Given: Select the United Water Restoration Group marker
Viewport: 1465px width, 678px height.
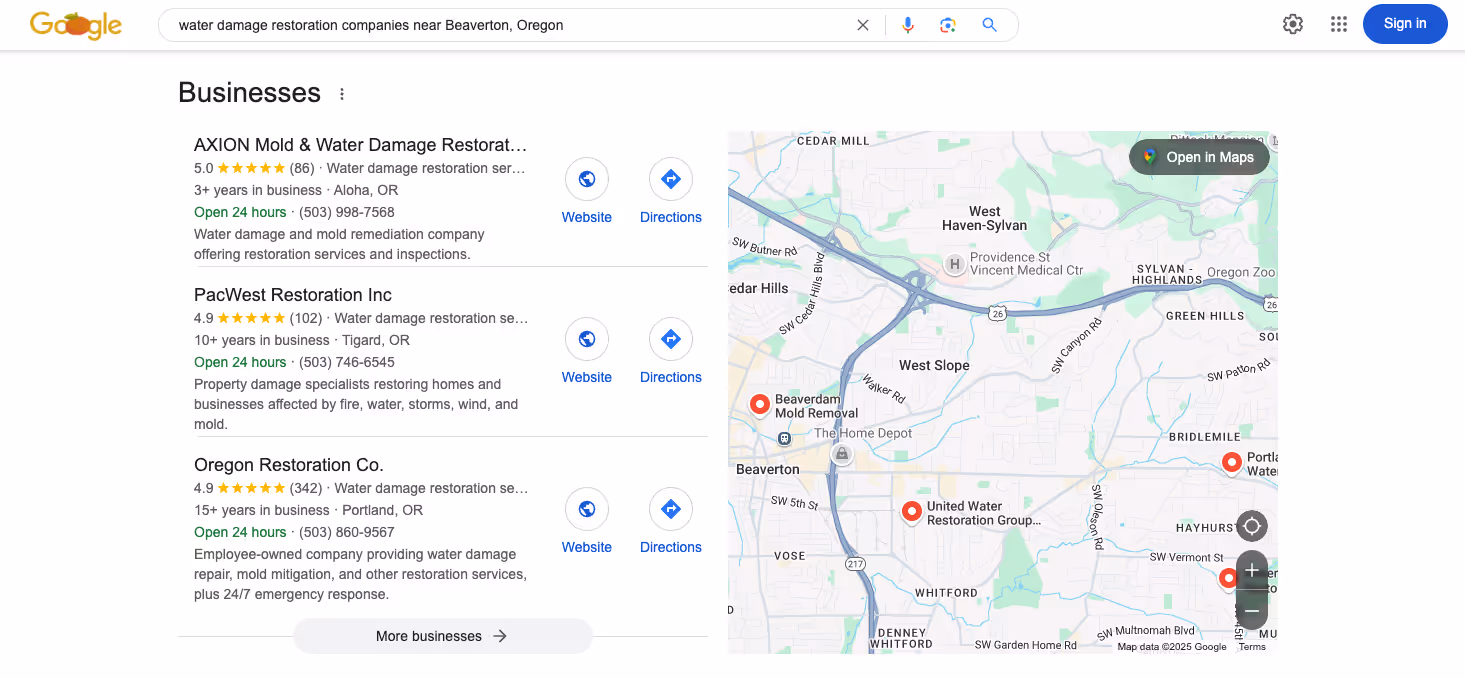Looking at the screenshot, I should 911,511.
